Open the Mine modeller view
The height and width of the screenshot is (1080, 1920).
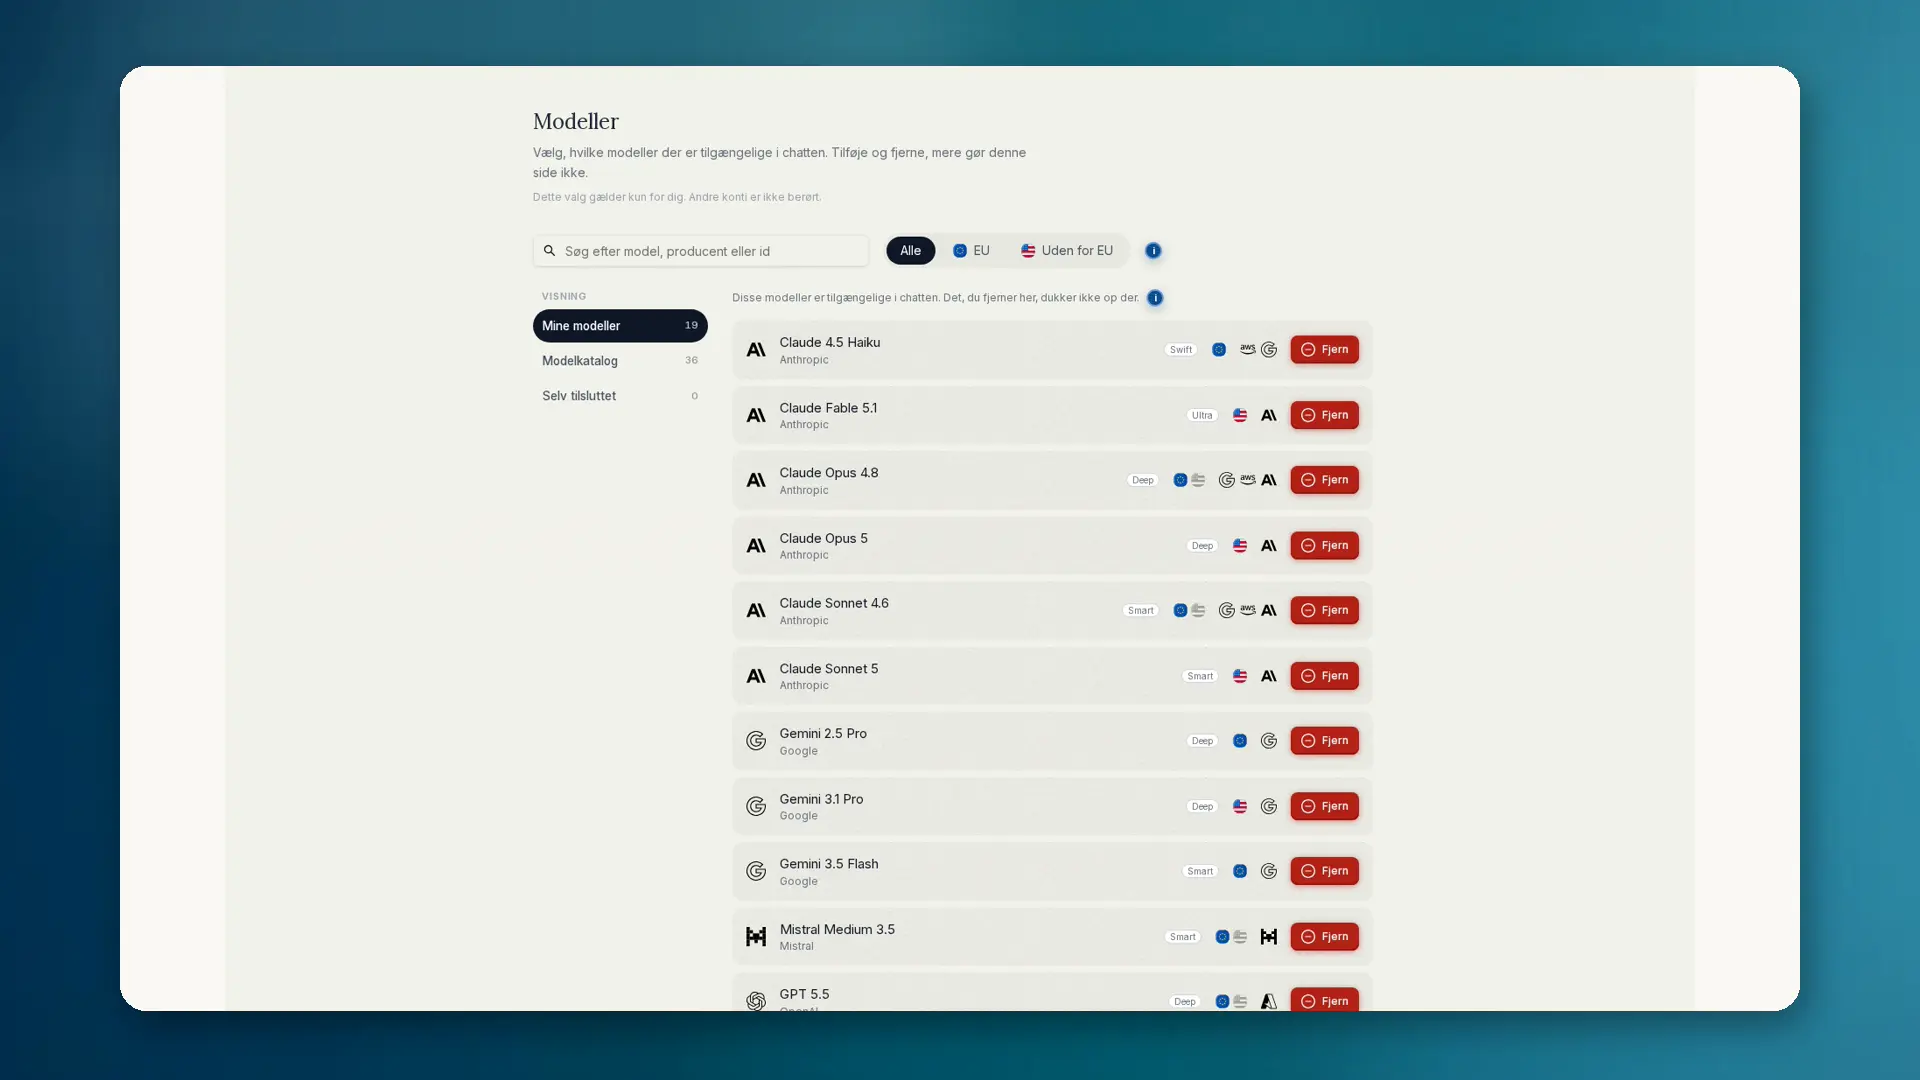[x=620, y=326]
